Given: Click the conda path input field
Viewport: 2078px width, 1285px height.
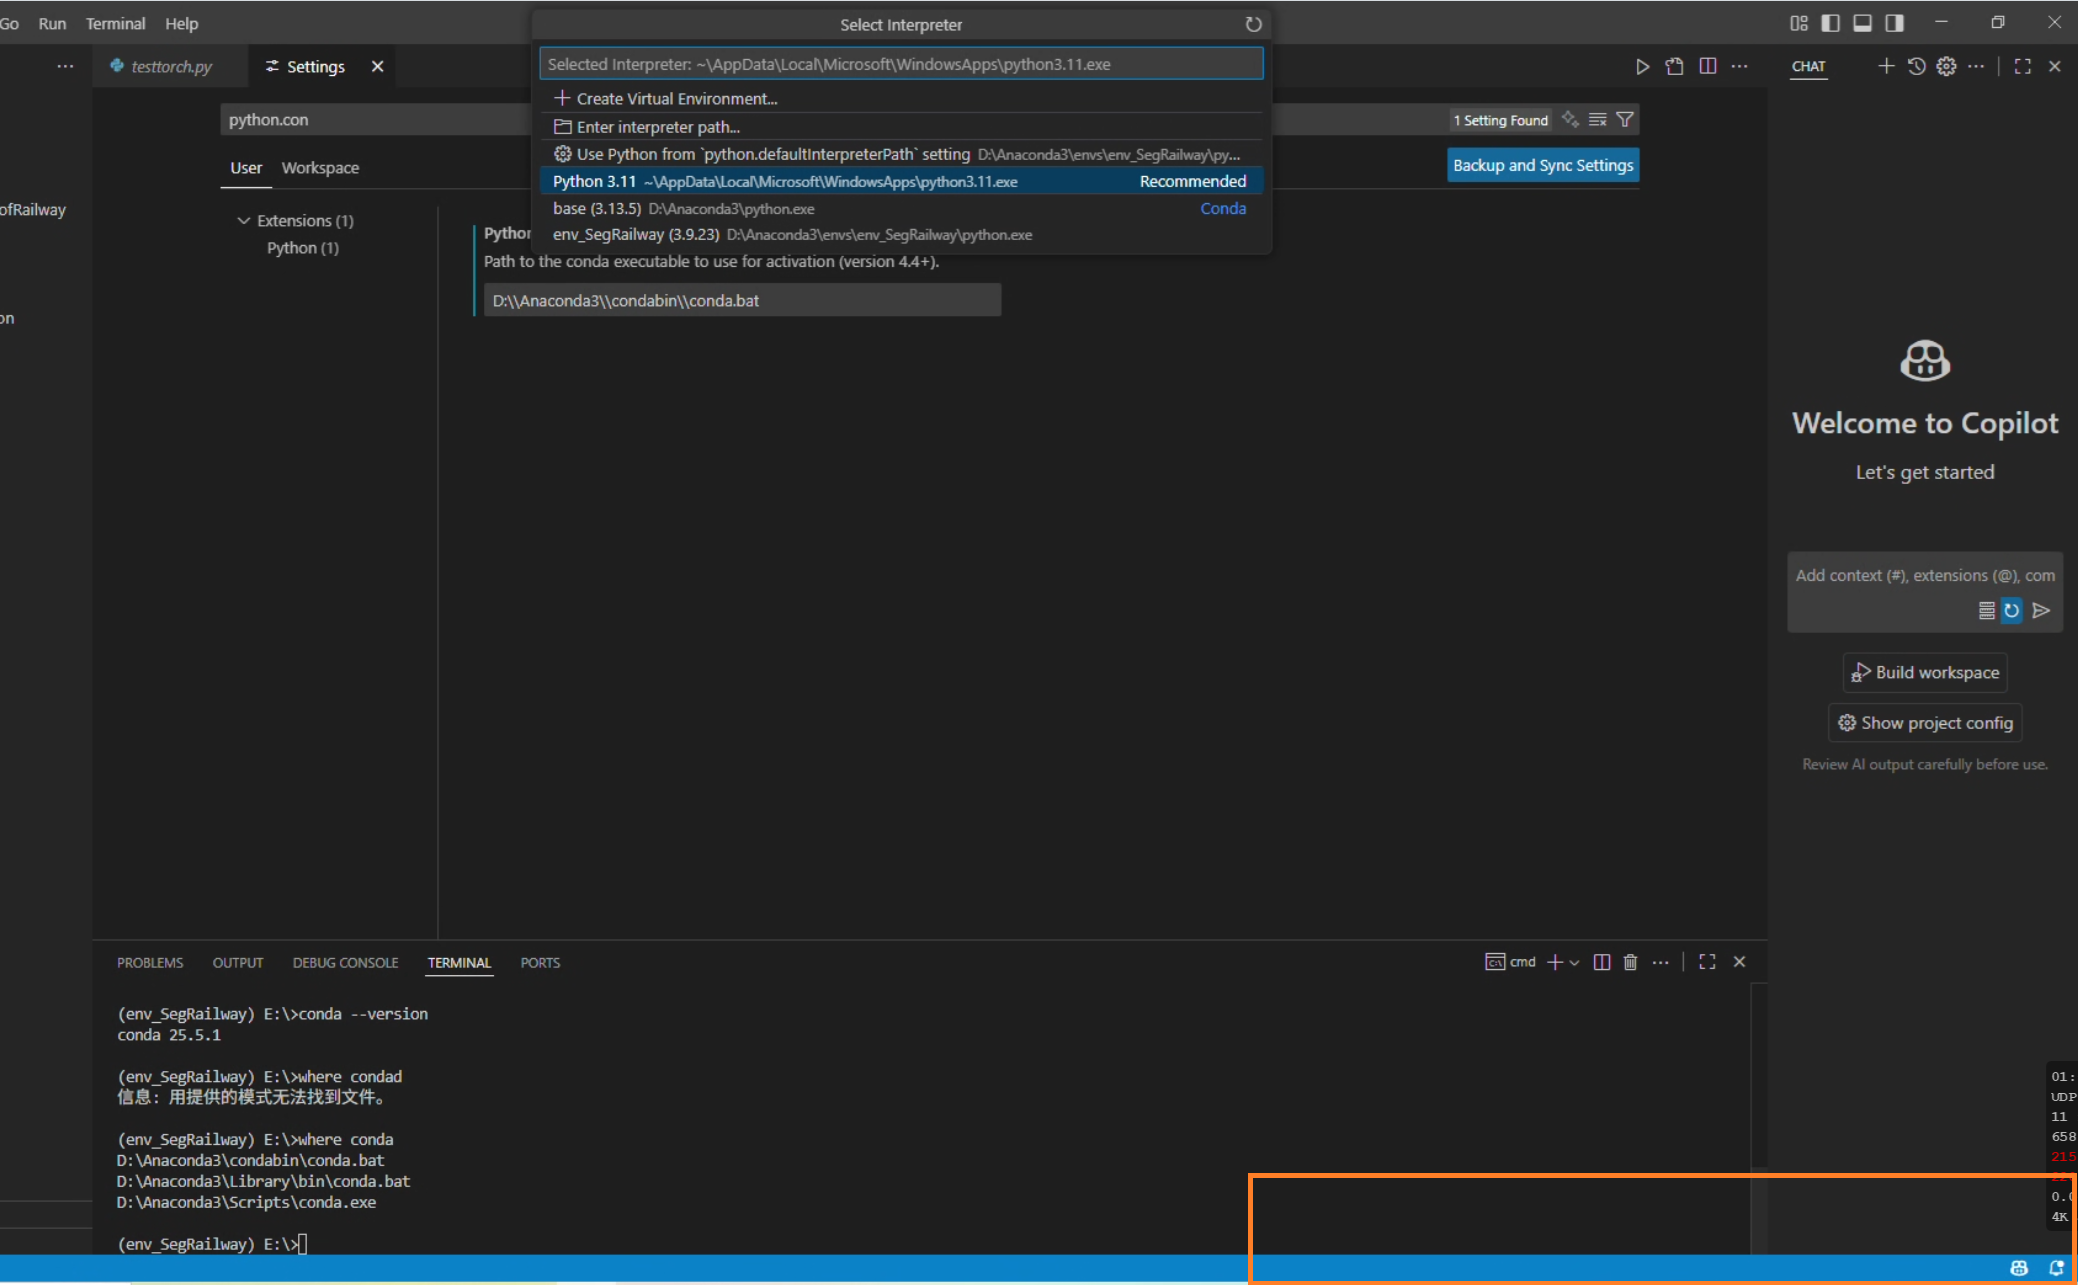Looking at the screenshot, I should (x=742, y=300).
